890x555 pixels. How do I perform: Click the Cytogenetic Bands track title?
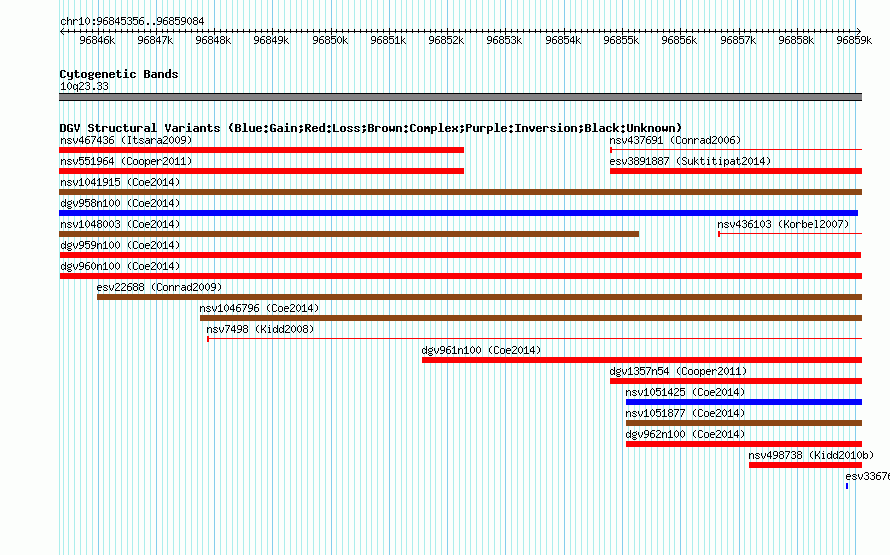point(119,74)
